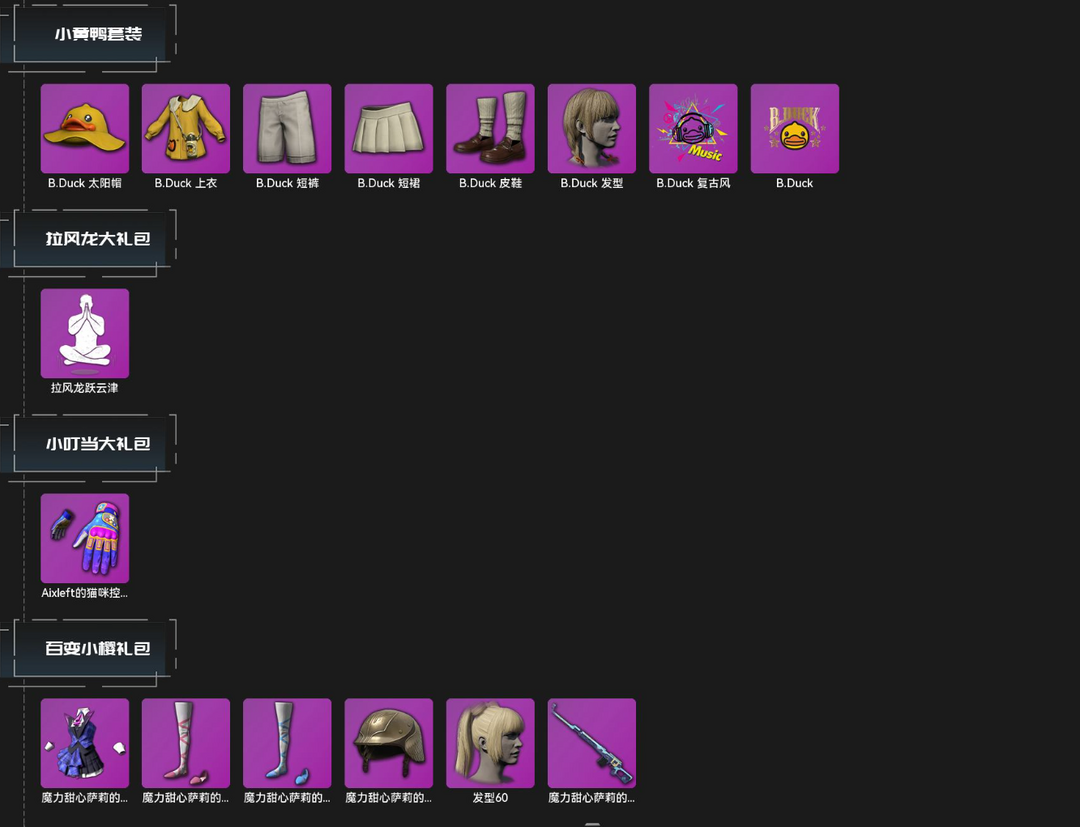Screen dimensions: 1080x827
Task: Pick the 发型60 blonde ponytail hairstyle
Action: (490, 743)
